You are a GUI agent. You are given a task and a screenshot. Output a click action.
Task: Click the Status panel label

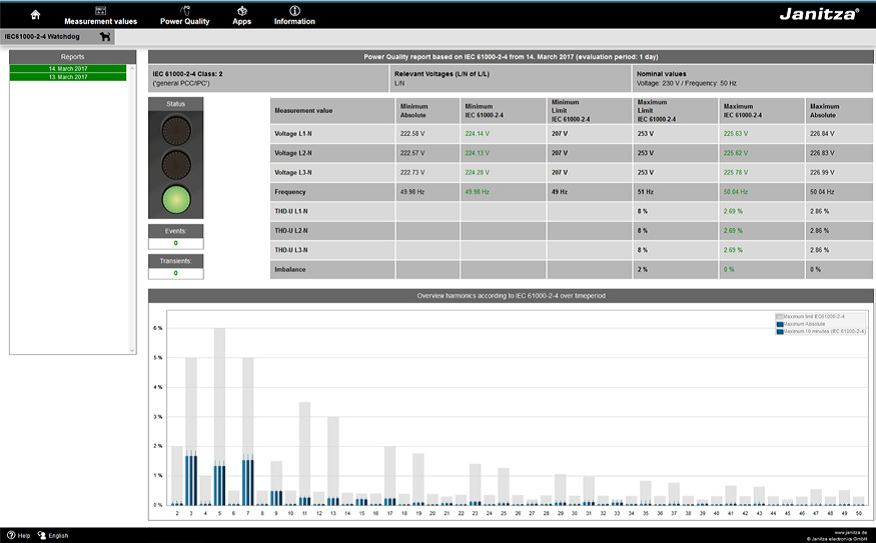(x=175, y=104)
